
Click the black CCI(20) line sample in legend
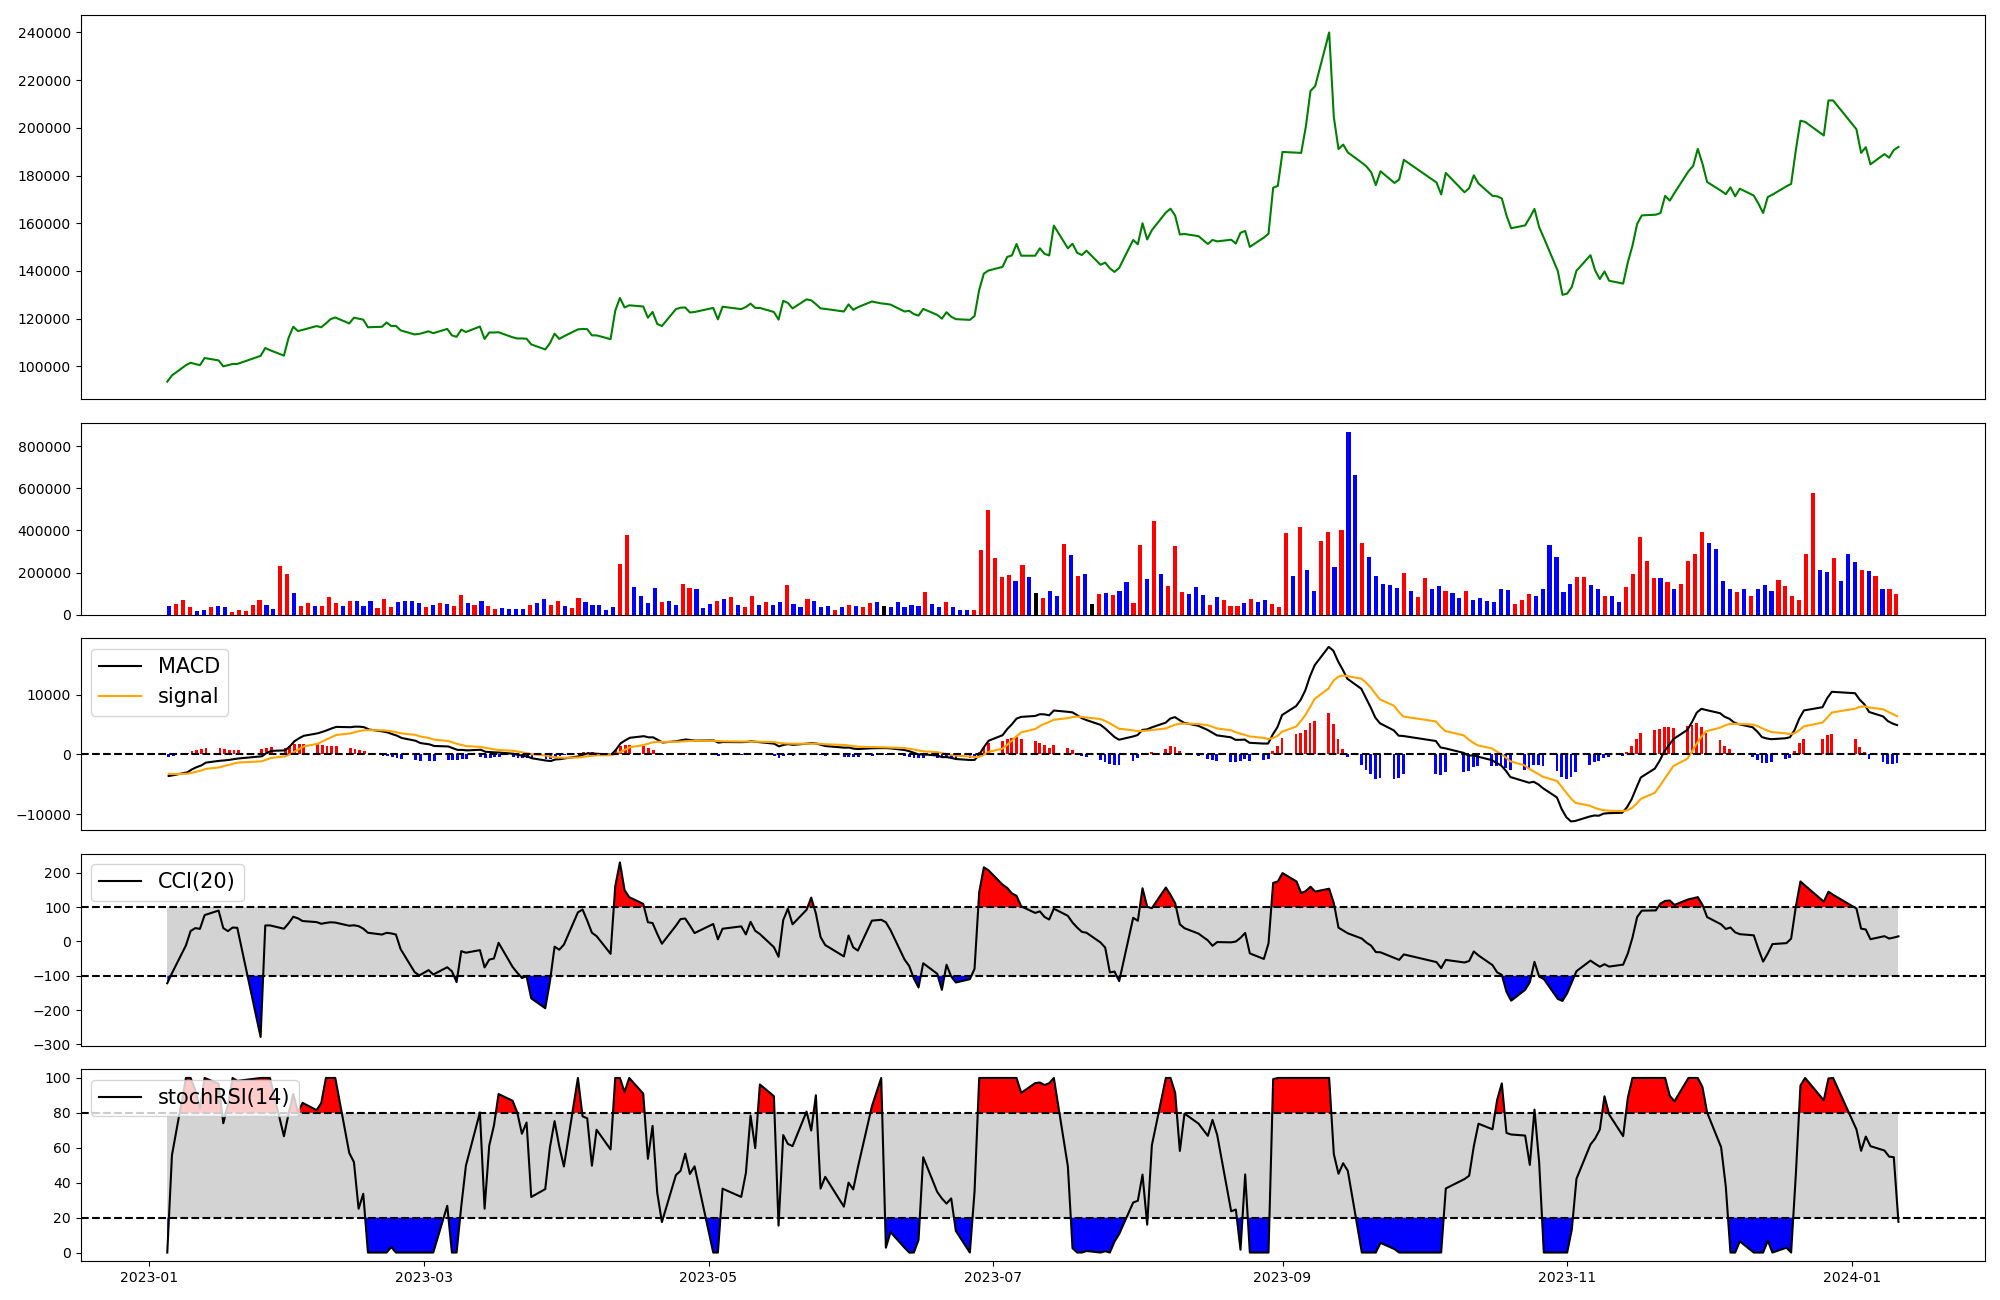[x=119, y=882]
